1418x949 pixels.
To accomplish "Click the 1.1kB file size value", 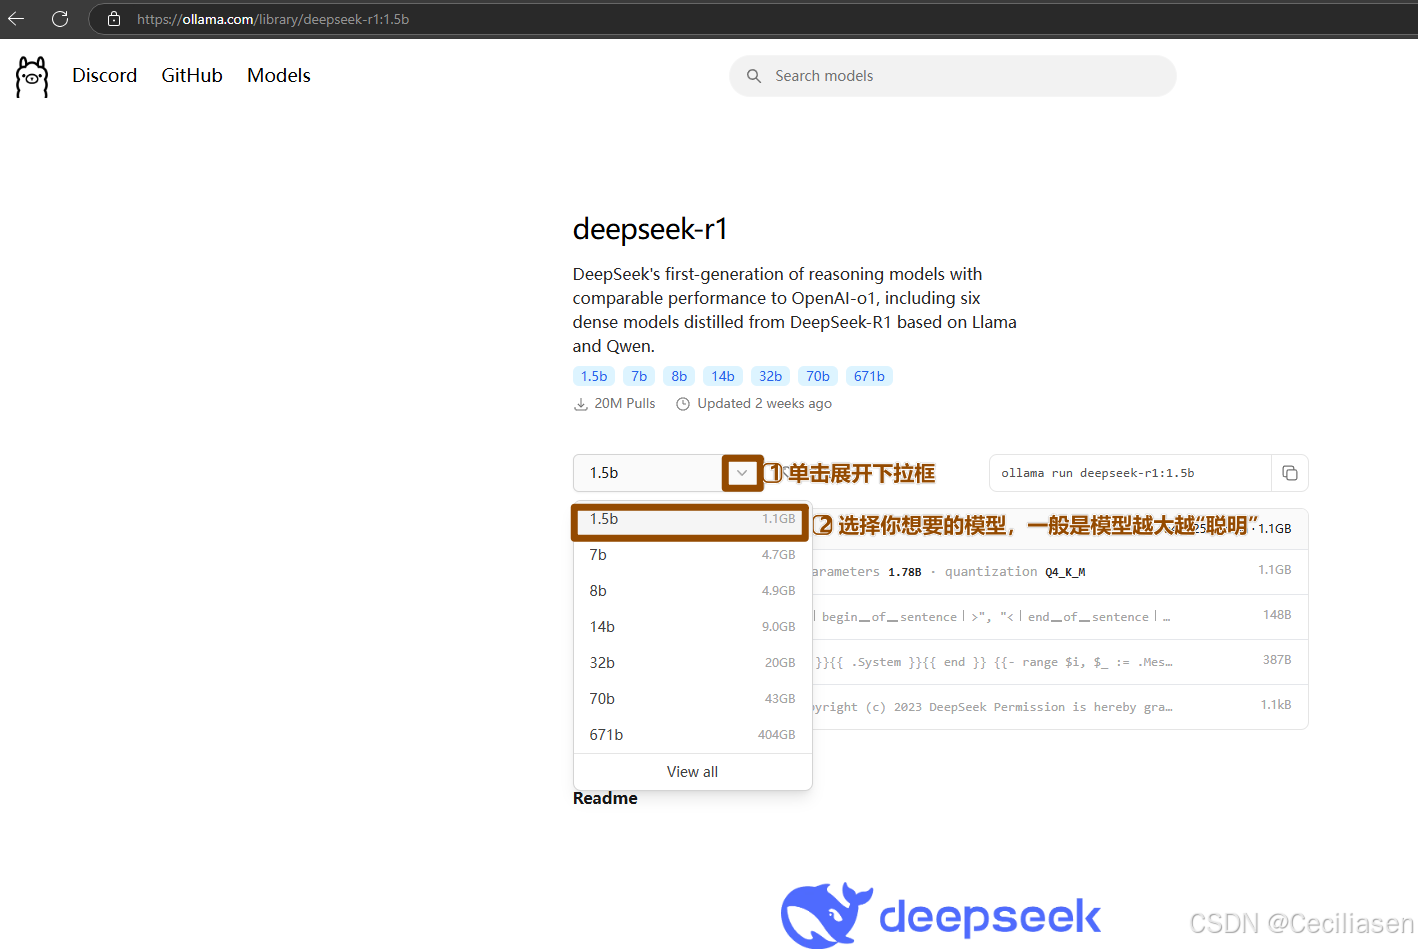I will point(1276,705).
